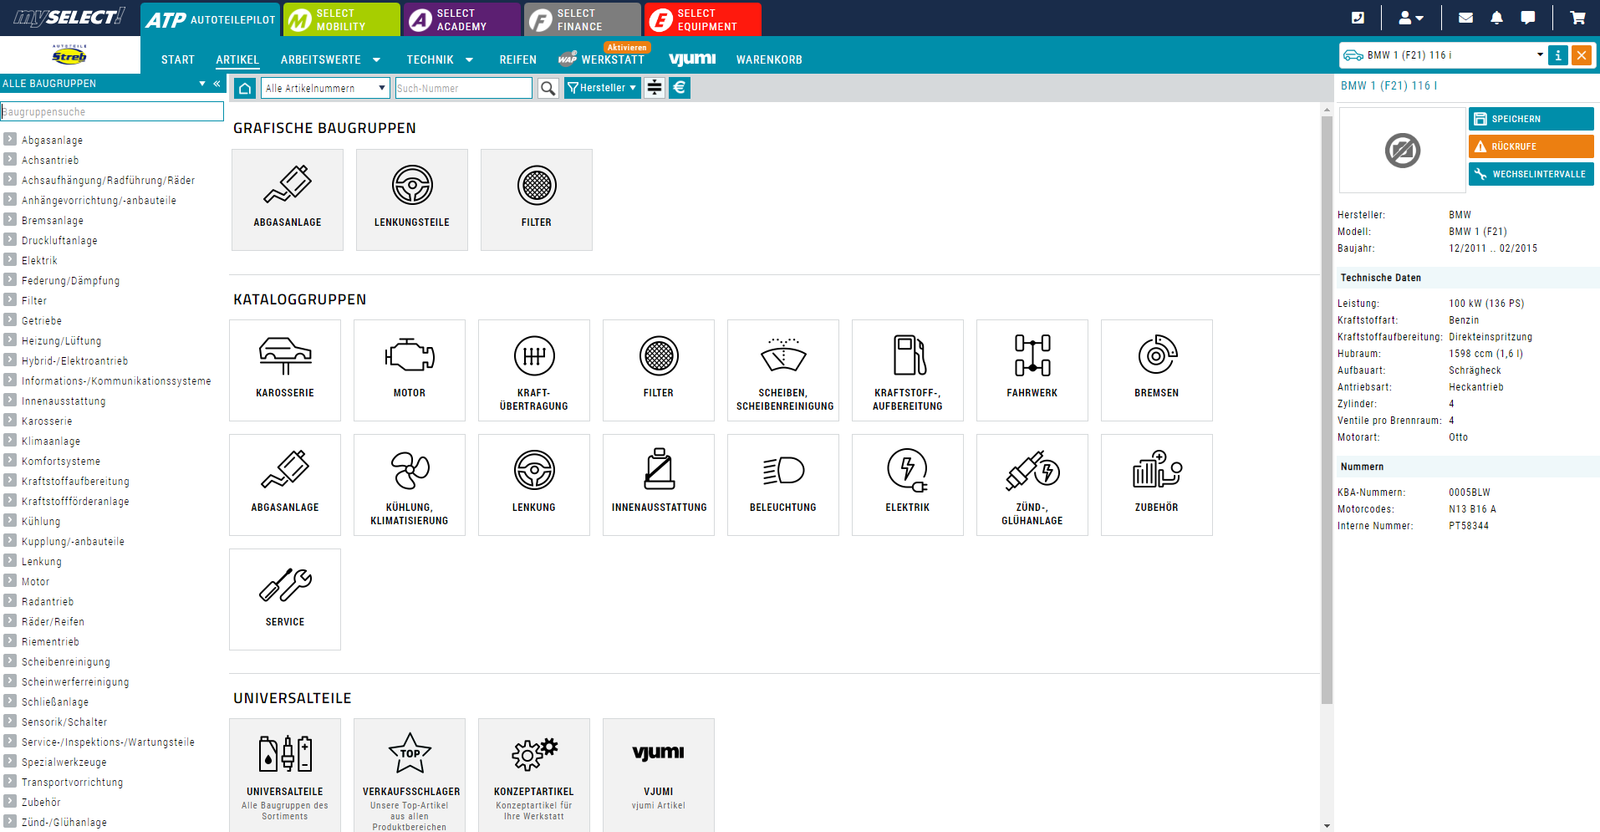Click the Speichern button
Viewport: 1600px width, 832px height.
pyautogui.click(x=1531, y=119)
